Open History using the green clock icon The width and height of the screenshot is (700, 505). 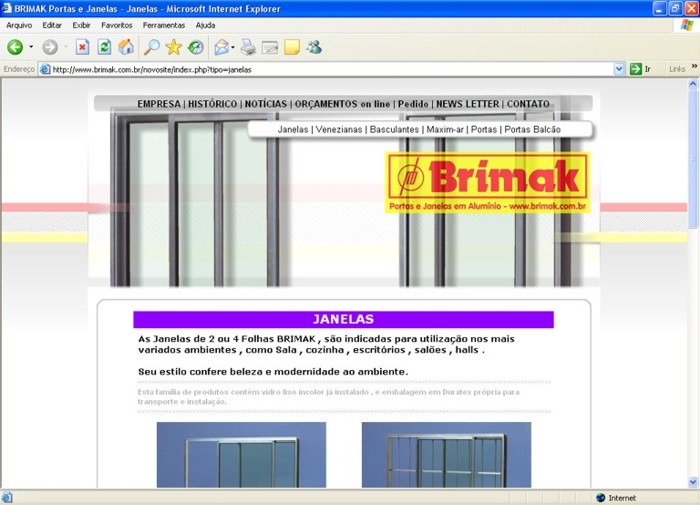(x=196, y=47)
